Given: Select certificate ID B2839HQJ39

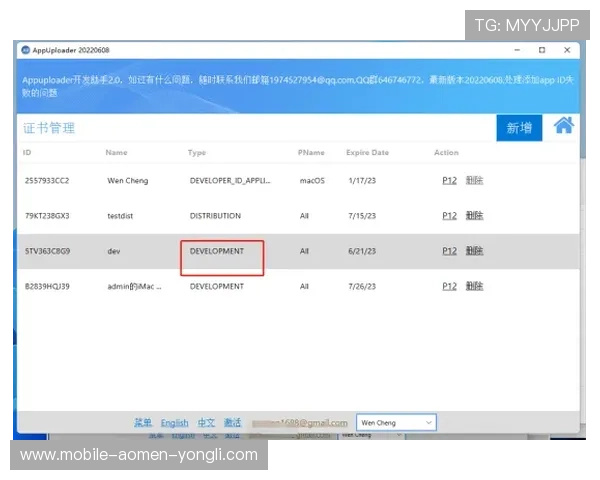Looking at the screenshot, I should pos(47,286).
